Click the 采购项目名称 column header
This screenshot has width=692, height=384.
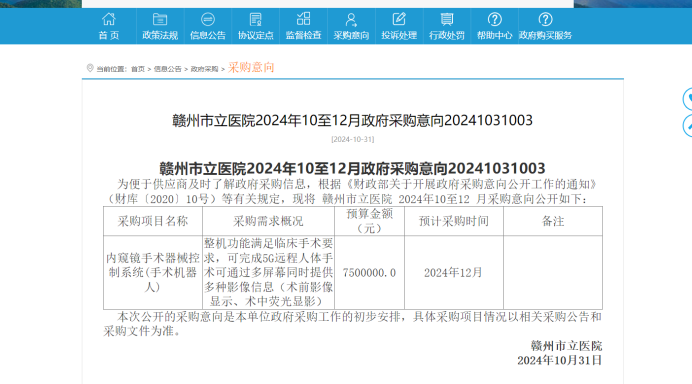tap(153, 221)
